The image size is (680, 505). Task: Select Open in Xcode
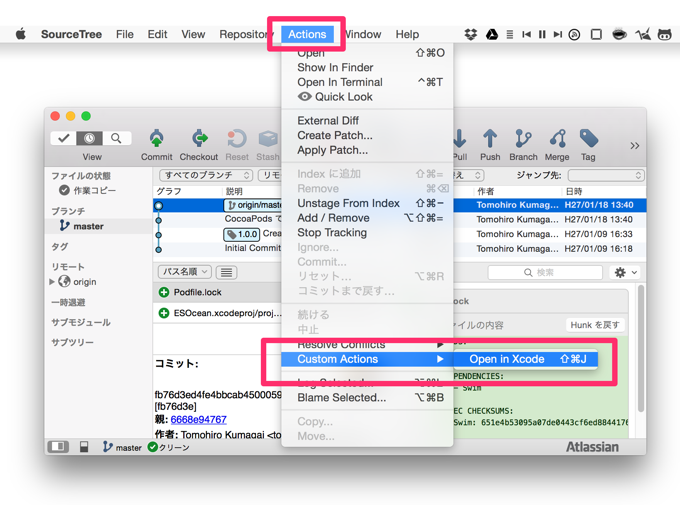[x=526, y=359]
